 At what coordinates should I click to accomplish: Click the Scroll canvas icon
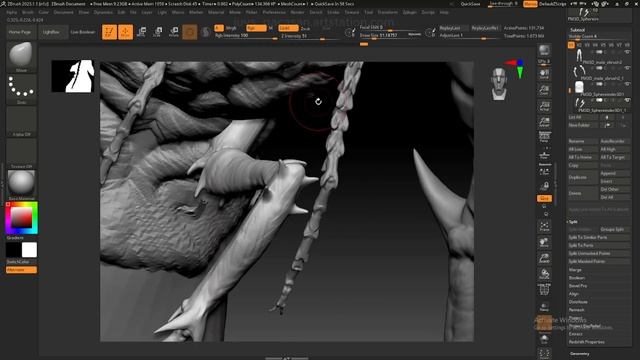click(x=544, y=74)
